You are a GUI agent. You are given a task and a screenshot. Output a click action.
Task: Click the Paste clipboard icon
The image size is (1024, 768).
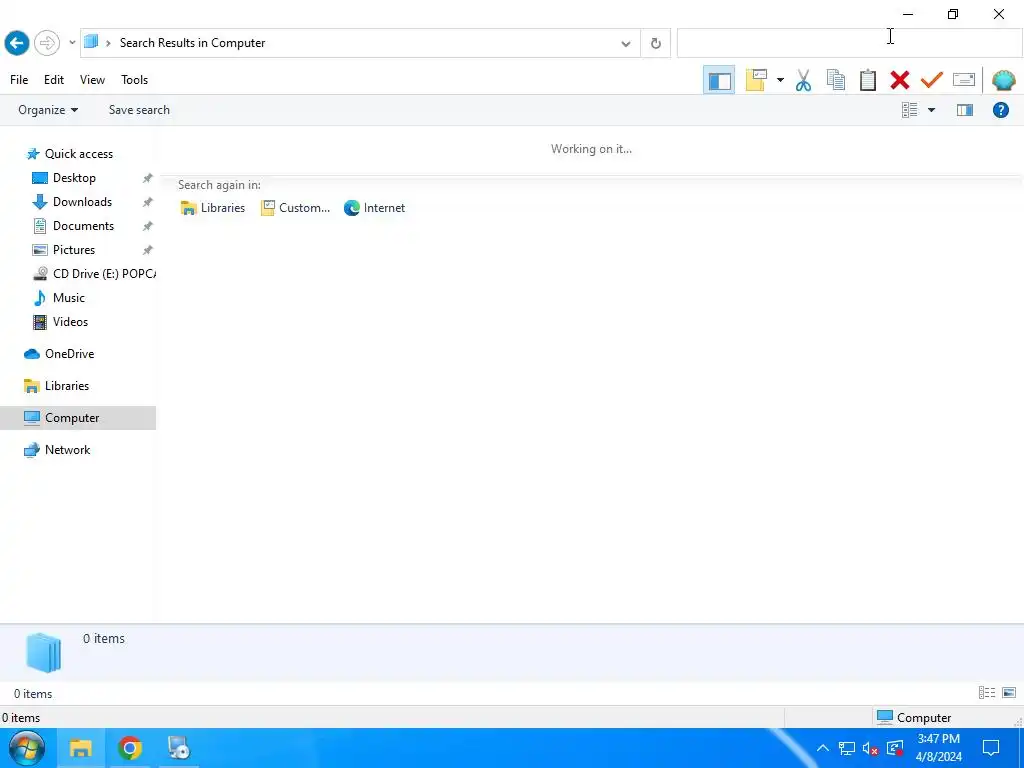[x=867, y=80]
